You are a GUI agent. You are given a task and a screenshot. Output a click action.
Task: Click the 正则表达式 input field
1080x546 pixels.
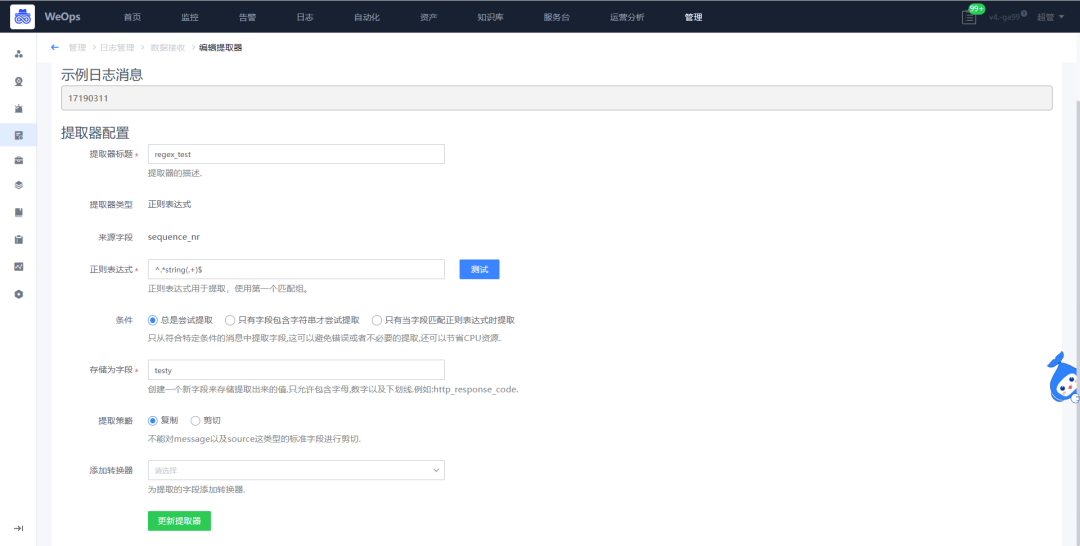coord(296,269)
